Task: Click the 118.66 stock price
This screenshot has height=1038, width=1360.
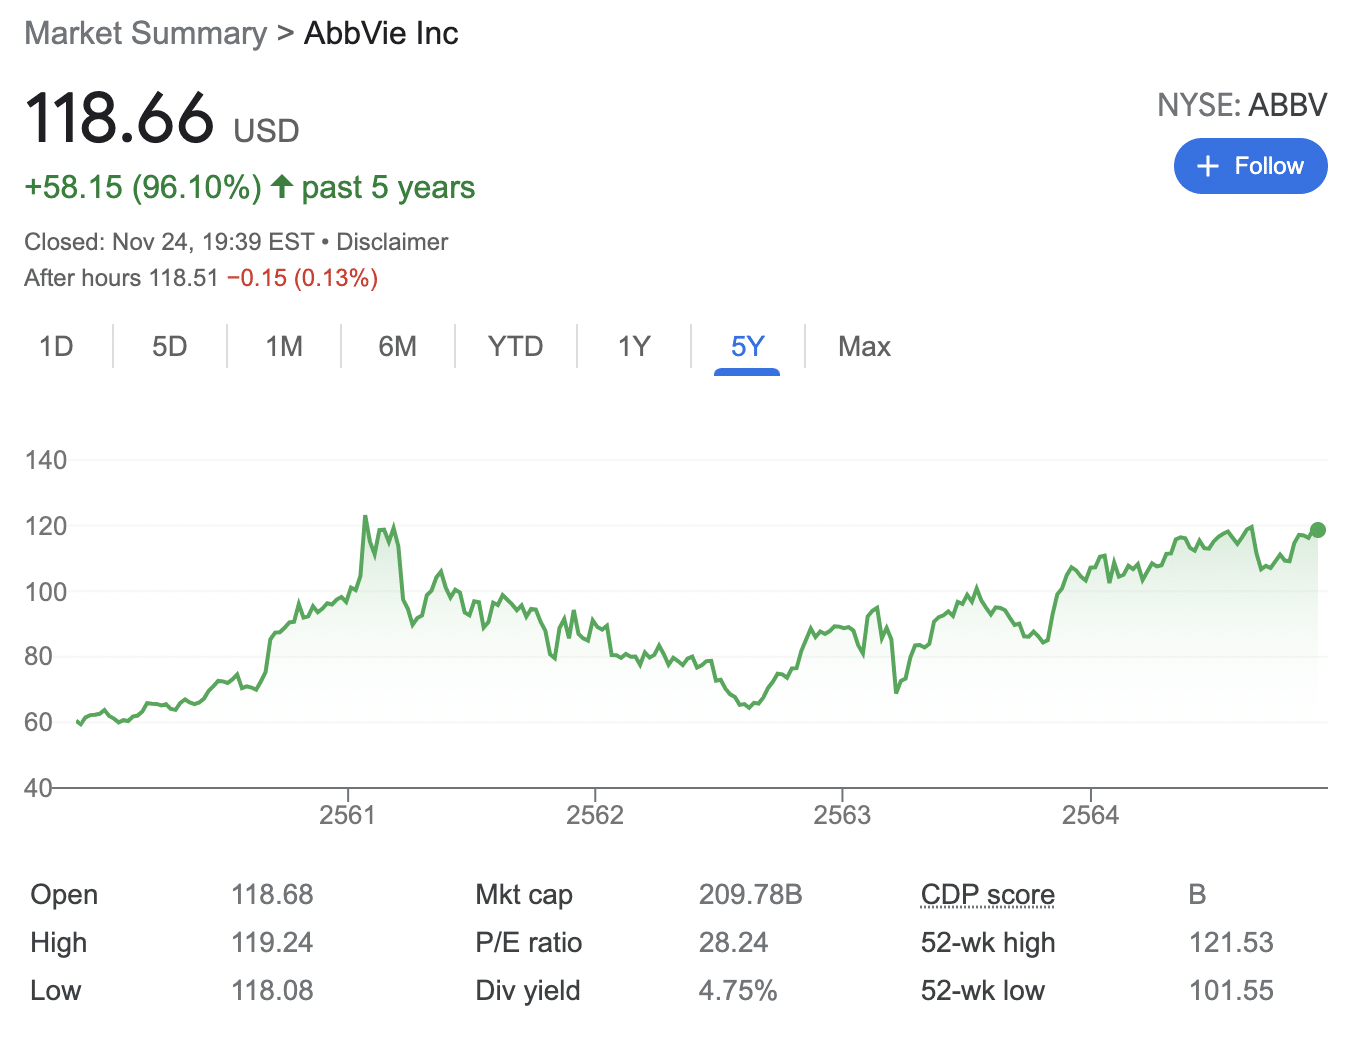Action: pos(120,118)
